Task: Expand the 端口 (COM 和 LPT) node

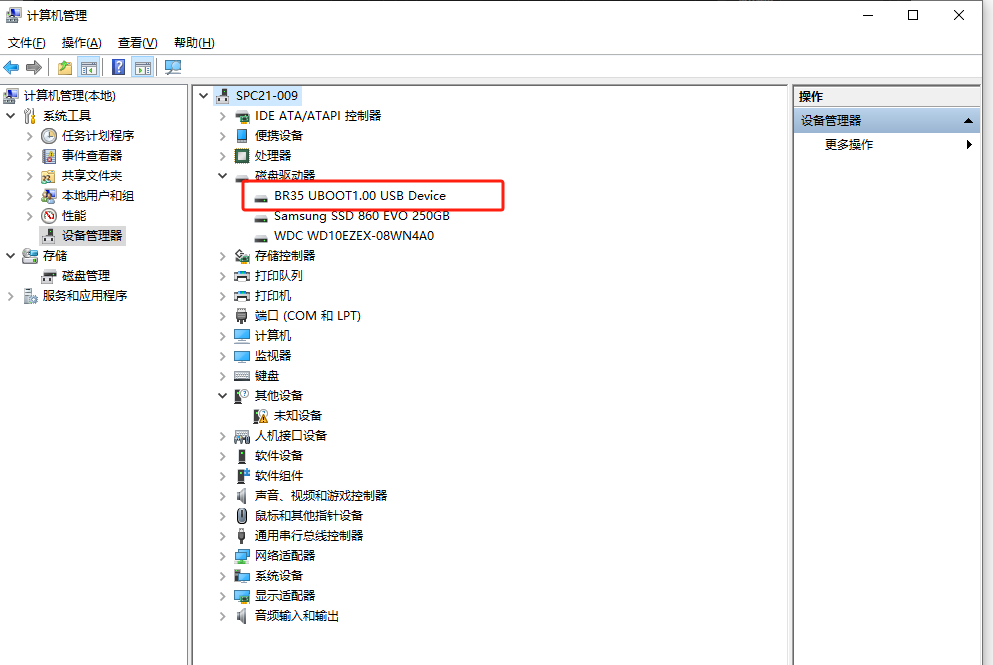Action: point(222,316)
